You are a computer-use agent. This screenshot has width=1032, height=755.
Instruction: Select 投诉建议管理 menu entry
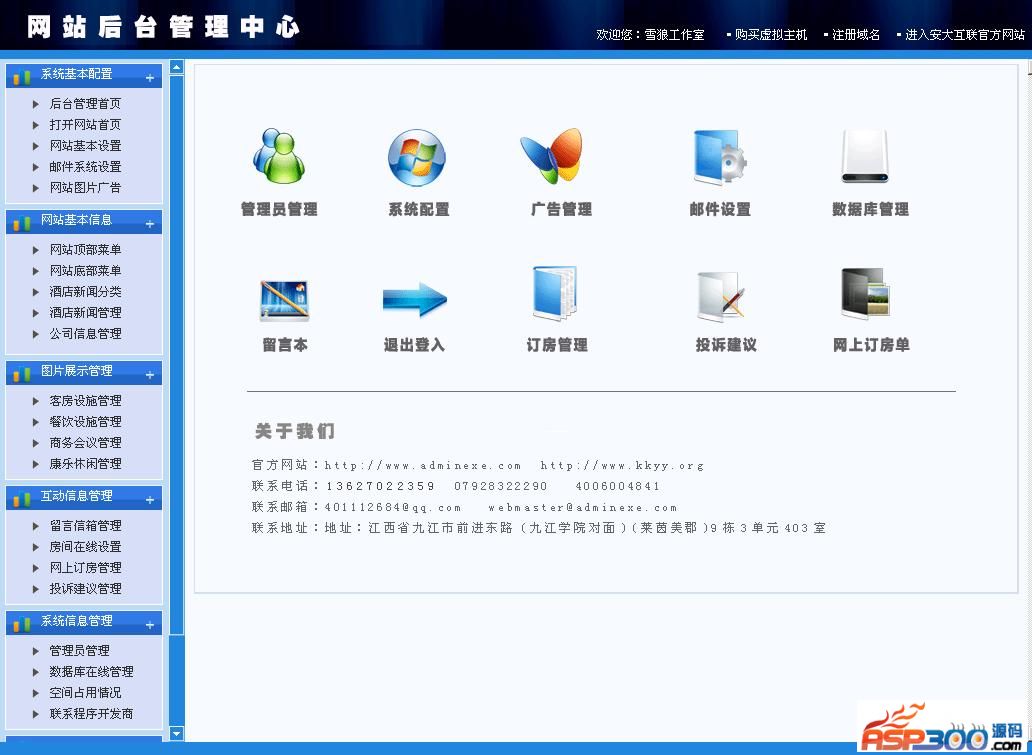tap(86, 588)
